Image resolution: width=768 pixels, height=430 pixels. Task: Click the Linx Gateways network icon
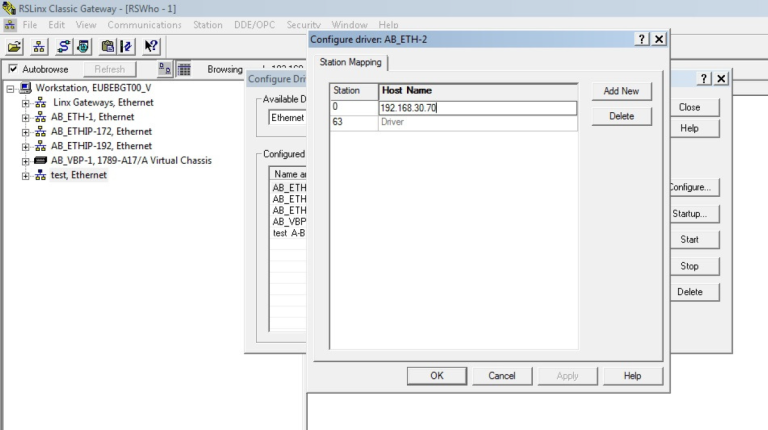pos(41,103)
